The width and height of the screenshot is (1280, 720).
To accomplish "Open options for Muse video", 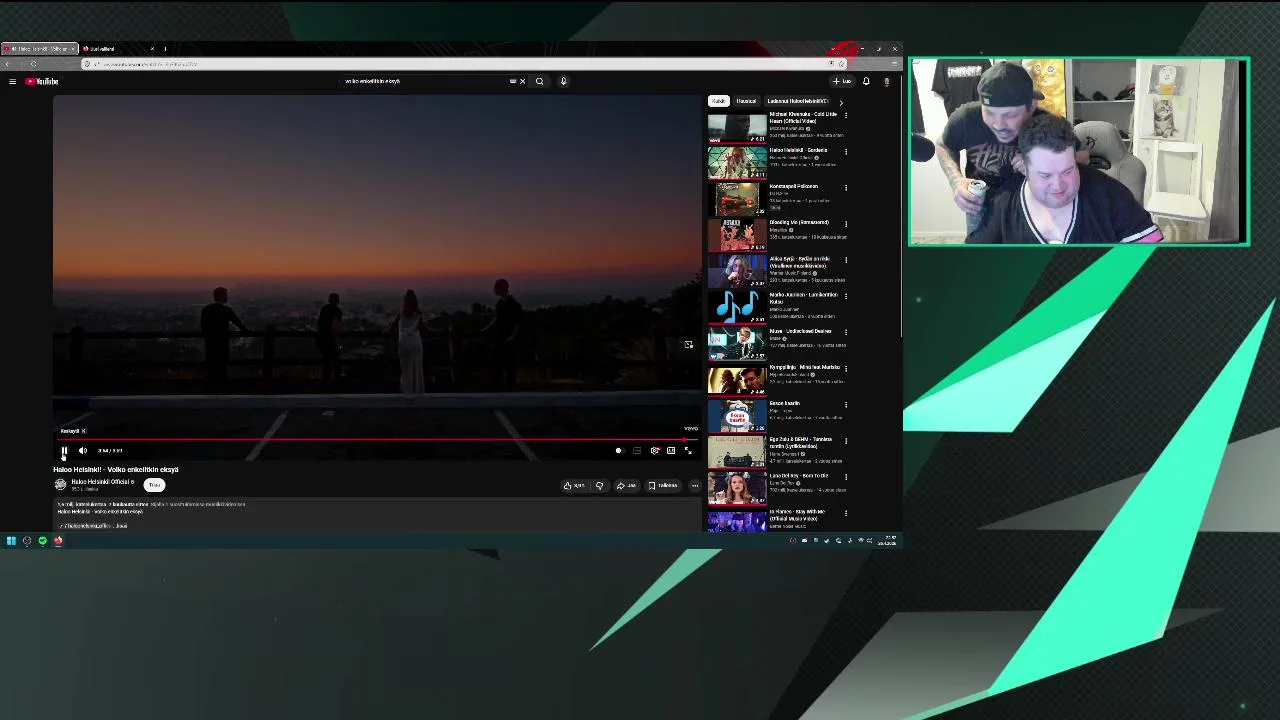I will (846, 331).
